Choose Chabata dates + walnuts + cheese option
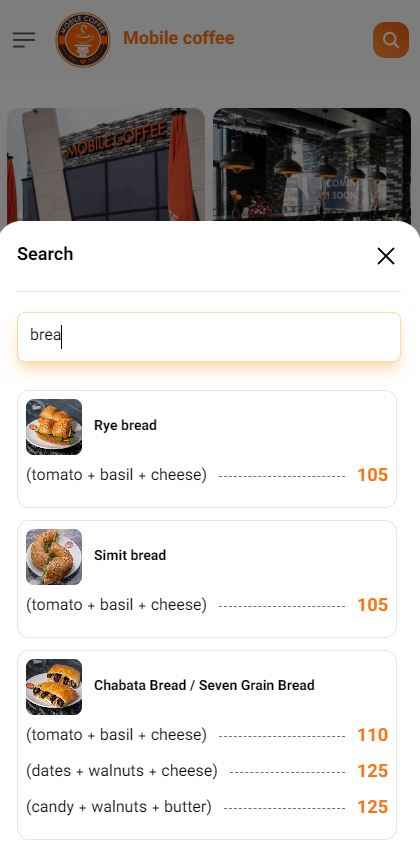Image resolution: width=420 pixels, height=861 pixels. pyautogui.click(x=207, y=771)
